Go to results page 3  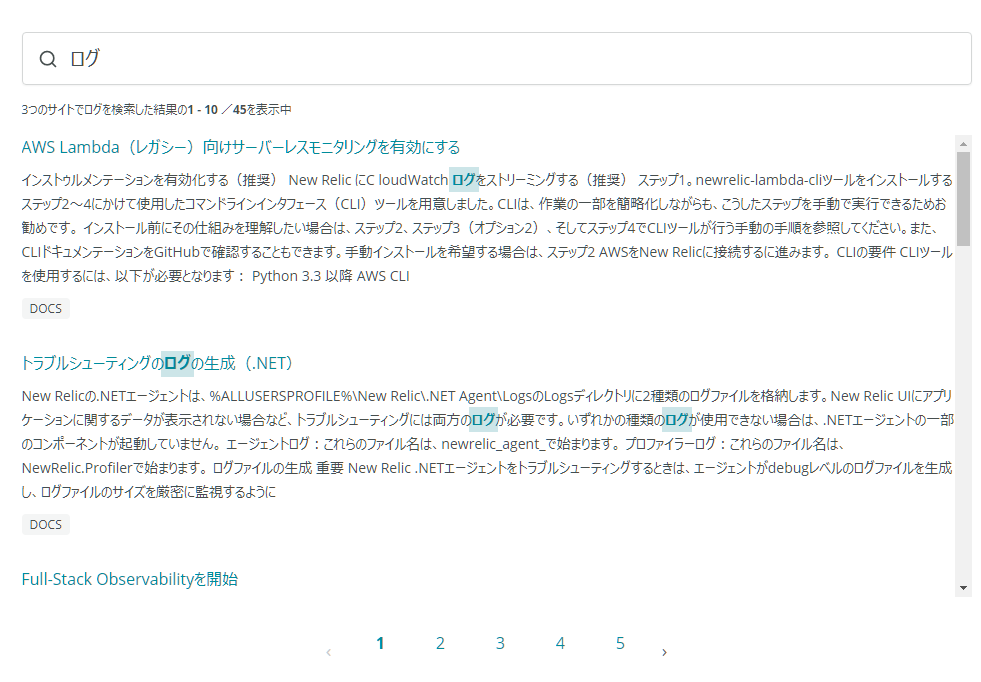click(x=500, y=643)
